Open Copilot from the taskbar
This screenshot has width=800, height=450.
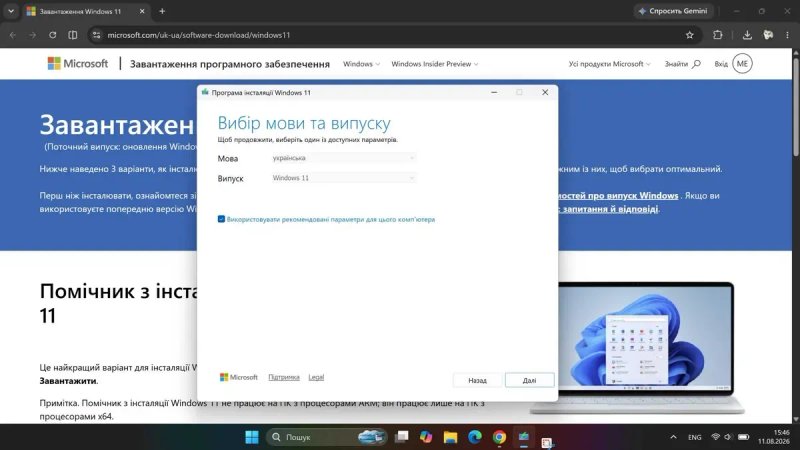tap(426, 437)
